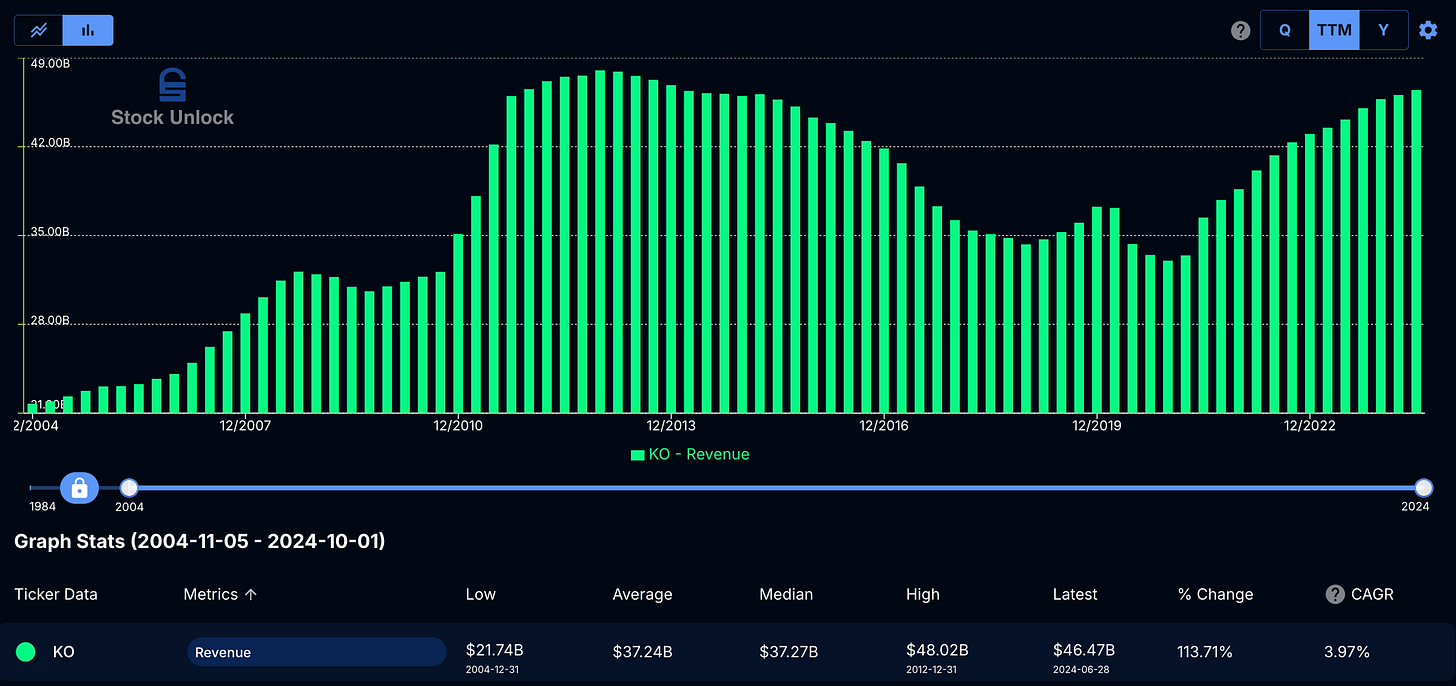This screenshot has width=1456, height=686.
Task: Click the 12/2019 axis label
Action: [1097, 426]
